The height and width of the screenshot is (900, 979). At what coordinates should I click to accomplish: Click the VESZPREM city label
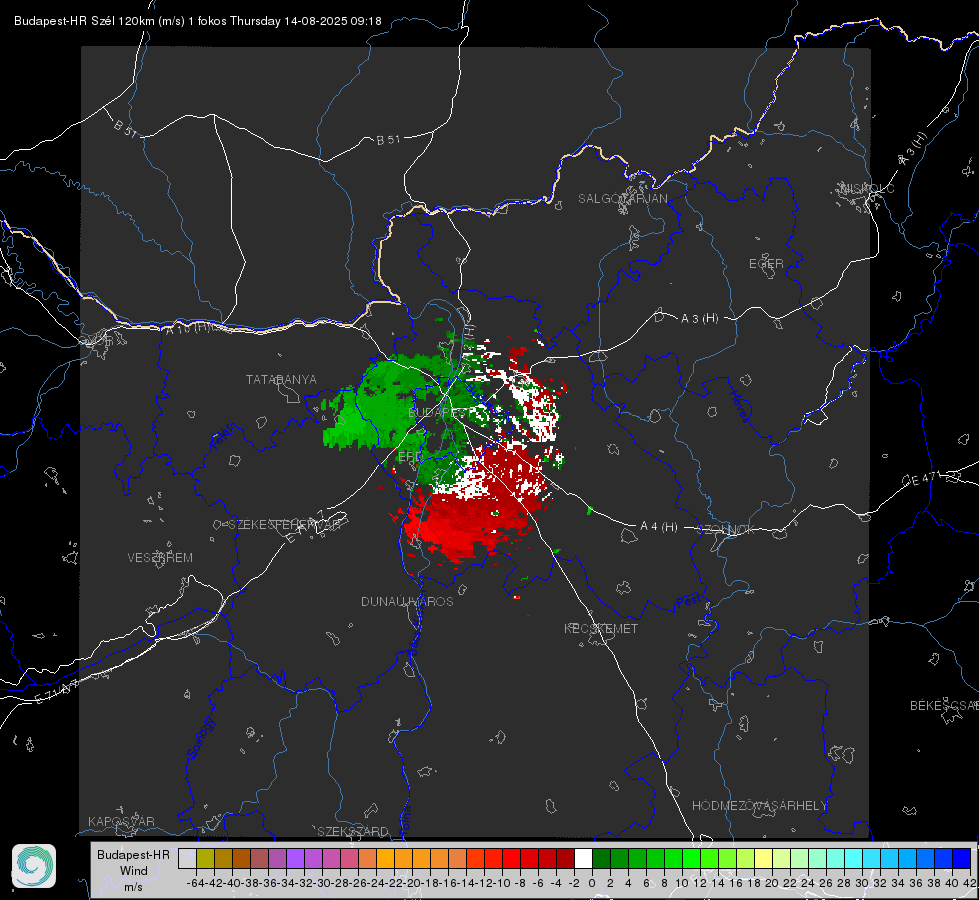click(x=160, y=557)
